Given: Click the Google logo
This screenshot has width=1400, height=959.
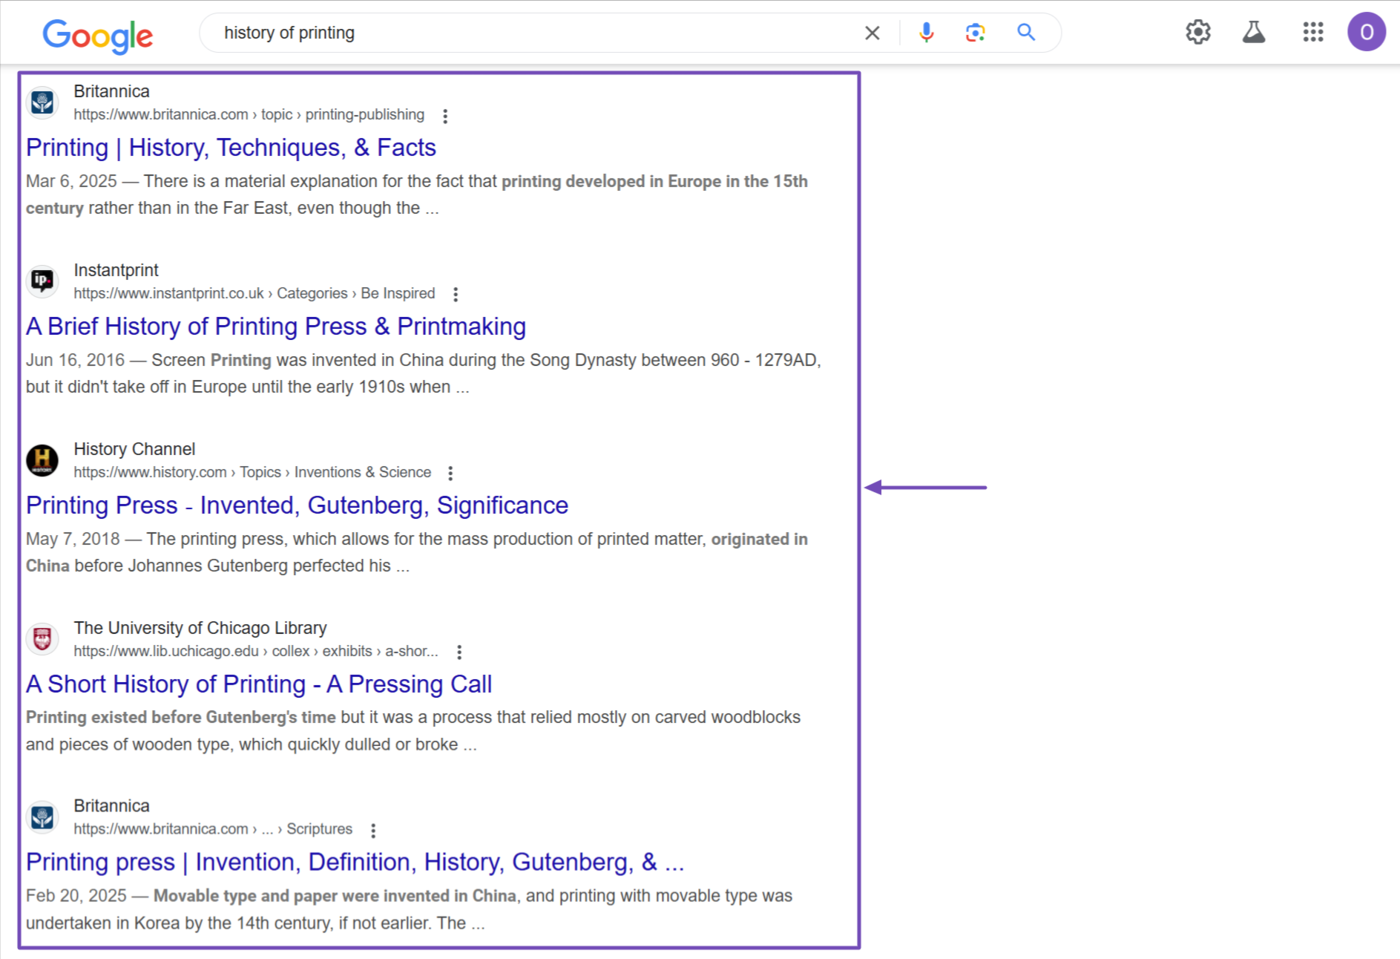Looking at the screenshot, I should coord(97,35).
